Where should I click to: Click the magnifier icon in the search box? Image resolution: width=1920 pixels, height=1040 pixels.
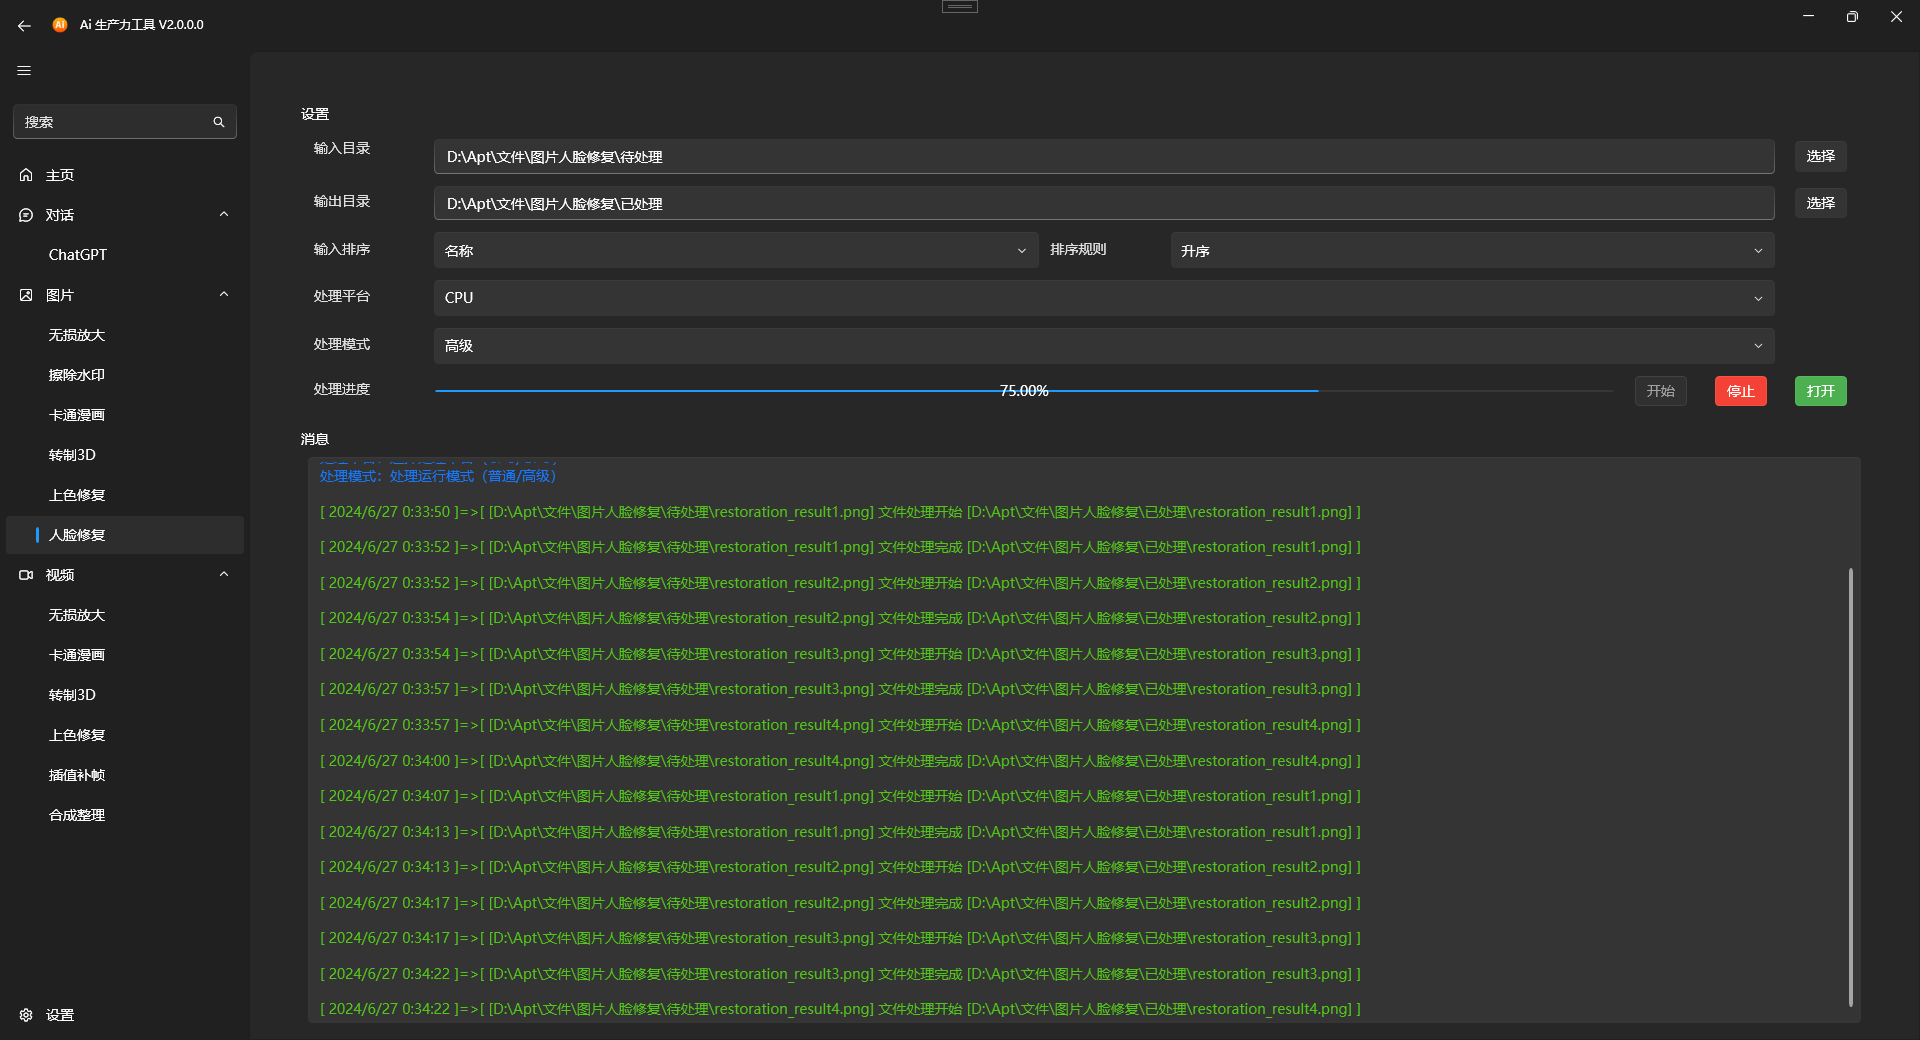[219, 122]
